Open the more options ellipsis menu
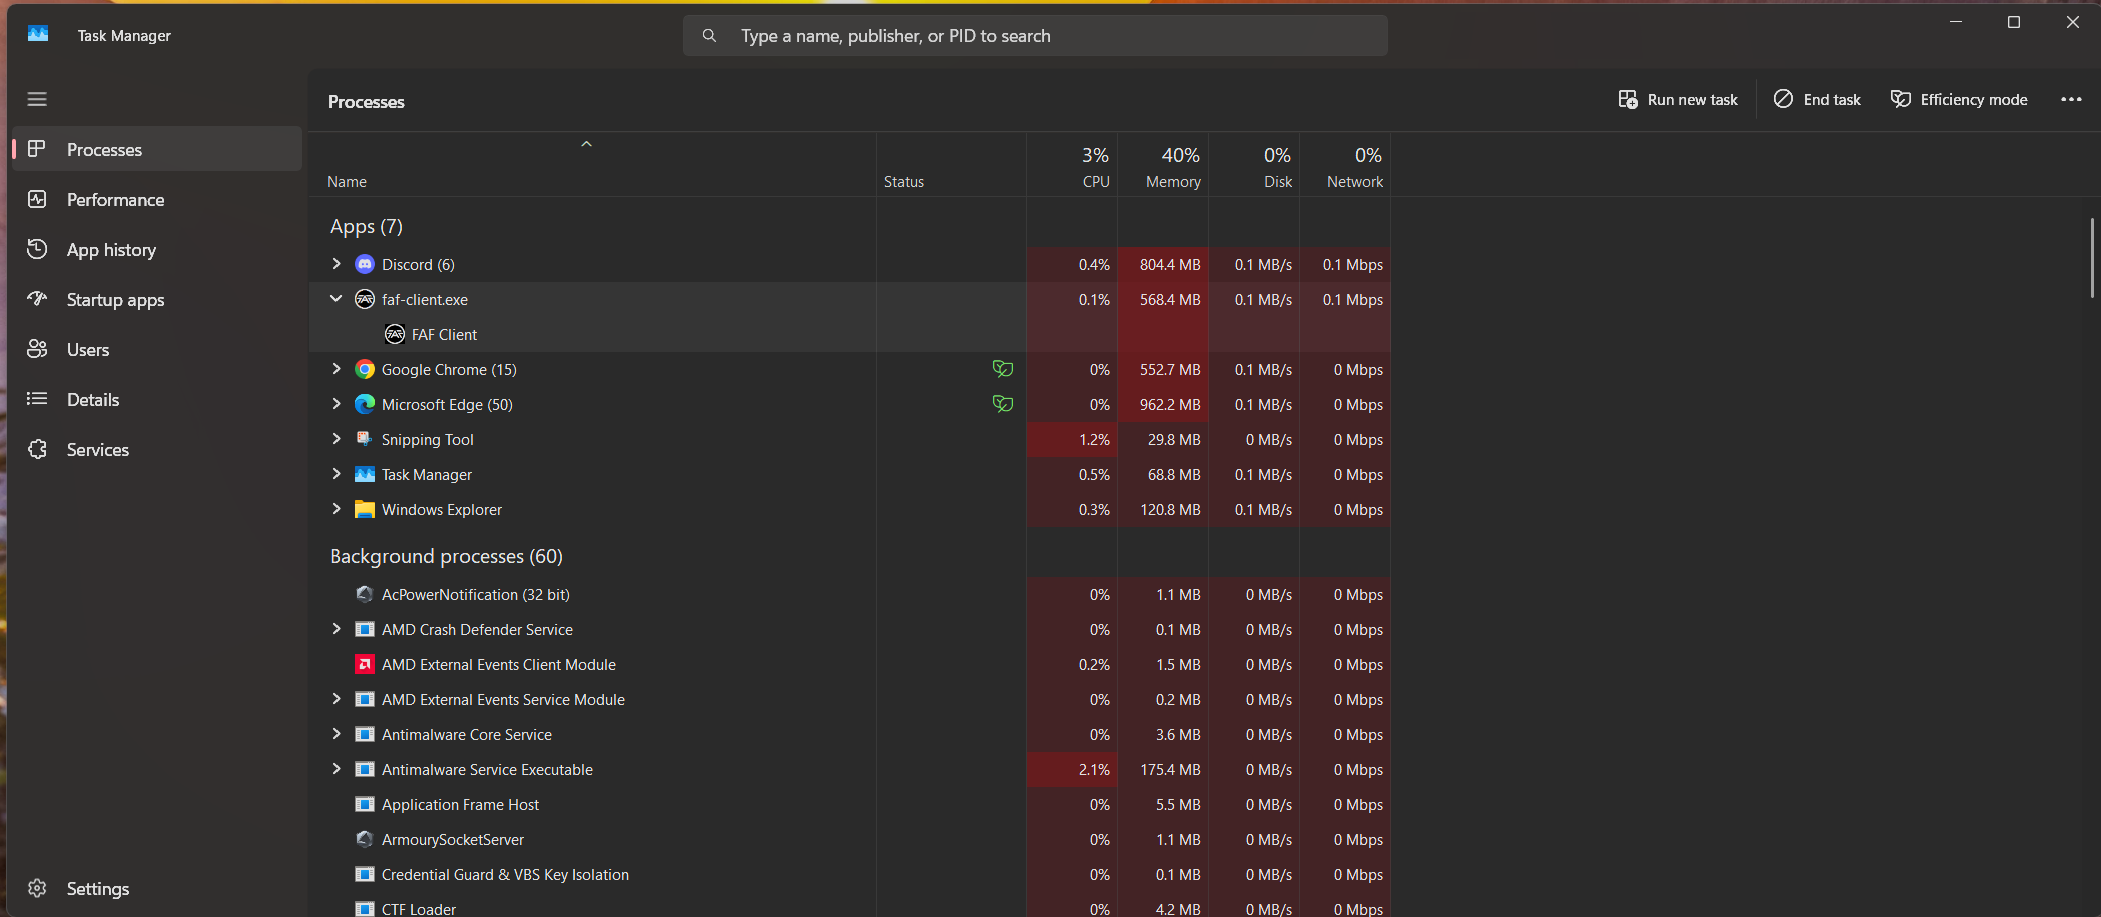 click(2071, 99)
